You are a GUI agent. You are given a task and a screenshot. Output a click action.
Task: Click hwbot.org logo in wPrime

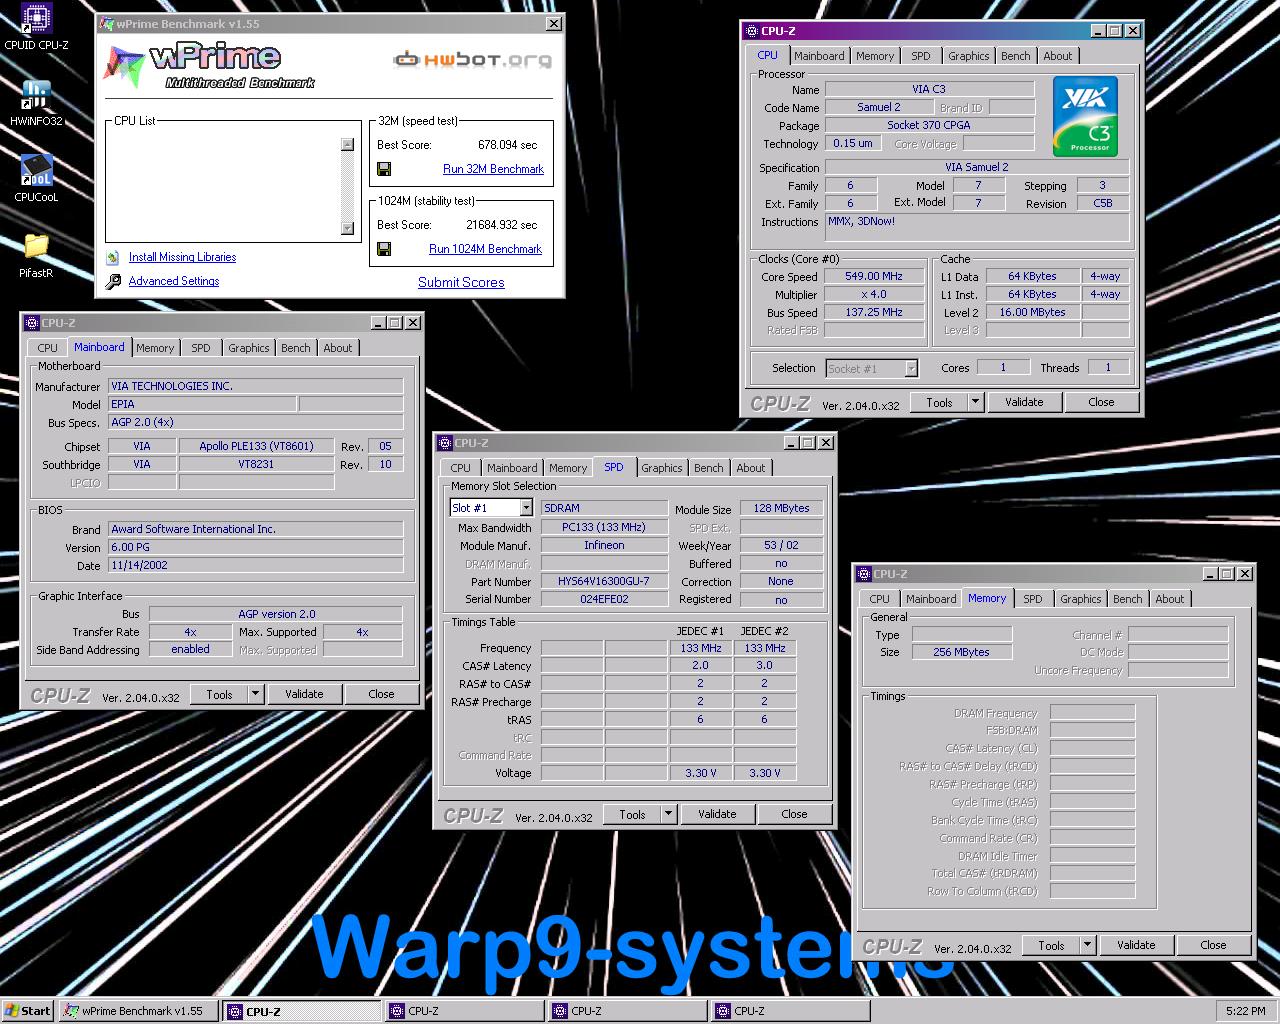coord(472,60)
